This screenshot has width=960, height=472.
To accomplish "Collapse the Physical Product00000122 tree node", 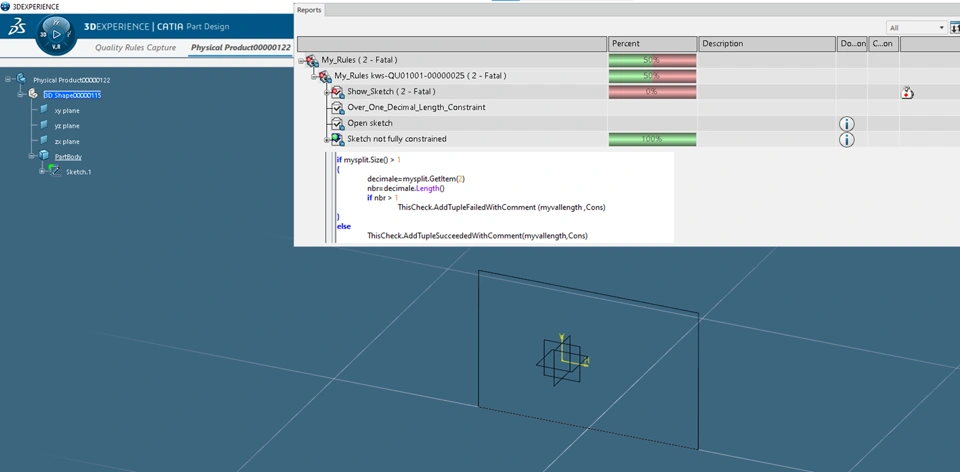I will tap(7, 79).
